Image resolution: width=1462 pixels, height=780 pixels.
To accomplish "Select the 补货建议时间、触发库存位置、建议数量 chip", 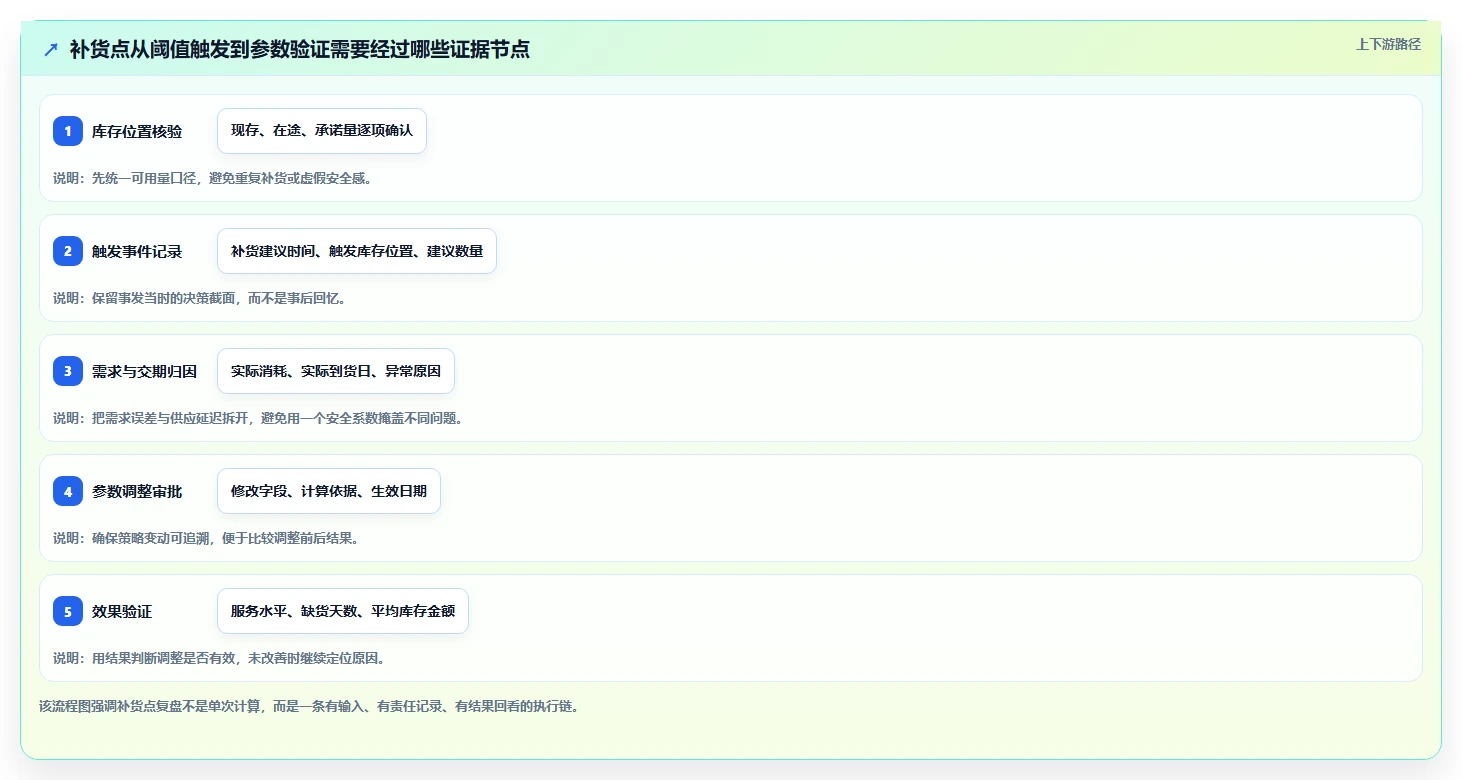I will click(x=357, y=251).
